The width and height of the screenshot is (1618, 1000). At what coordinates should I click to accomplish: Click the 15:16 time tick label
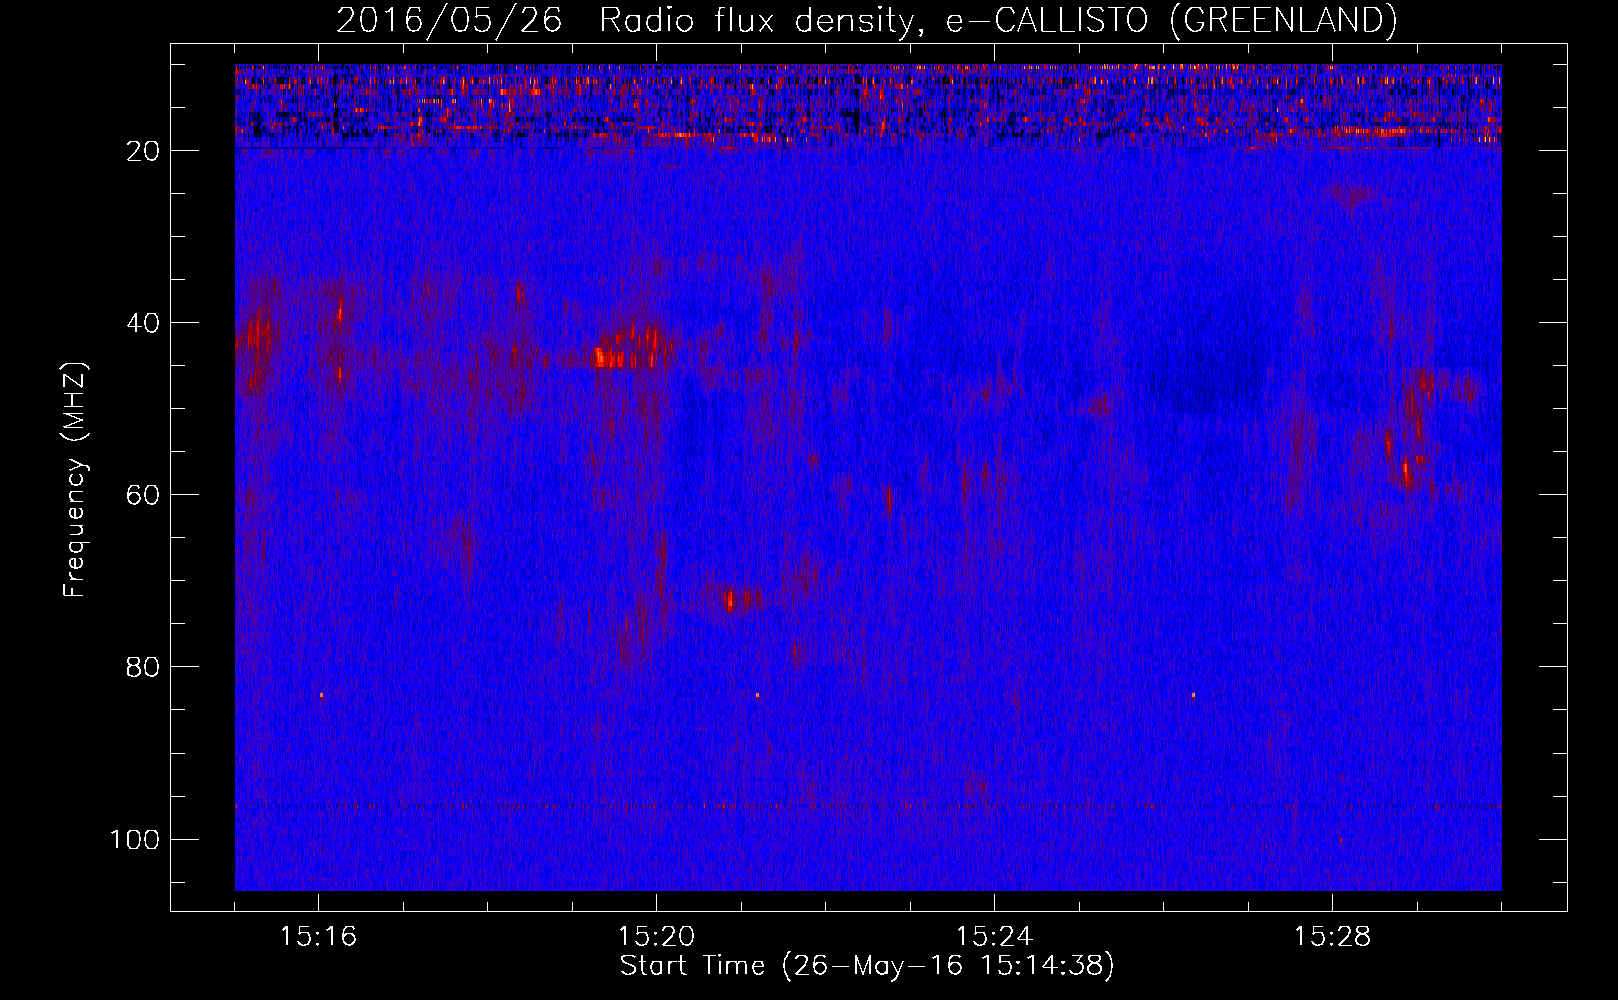(x=318, y=937)
